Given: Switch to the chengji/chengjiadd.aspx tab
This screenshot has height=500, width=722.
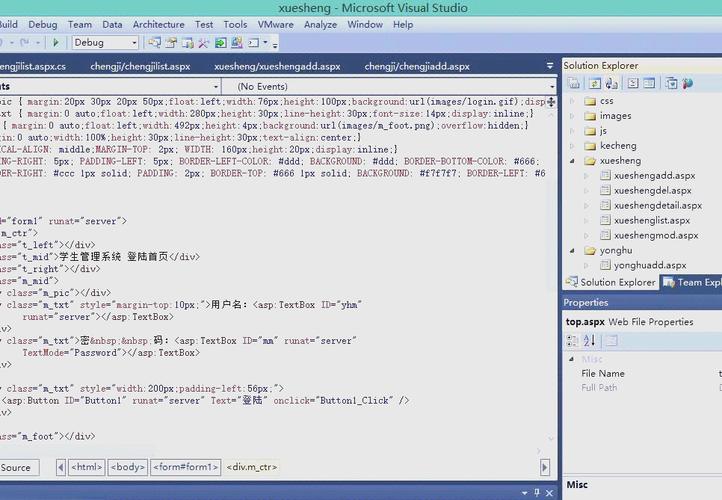Looking at the screenshot, I should pos(416,67).
